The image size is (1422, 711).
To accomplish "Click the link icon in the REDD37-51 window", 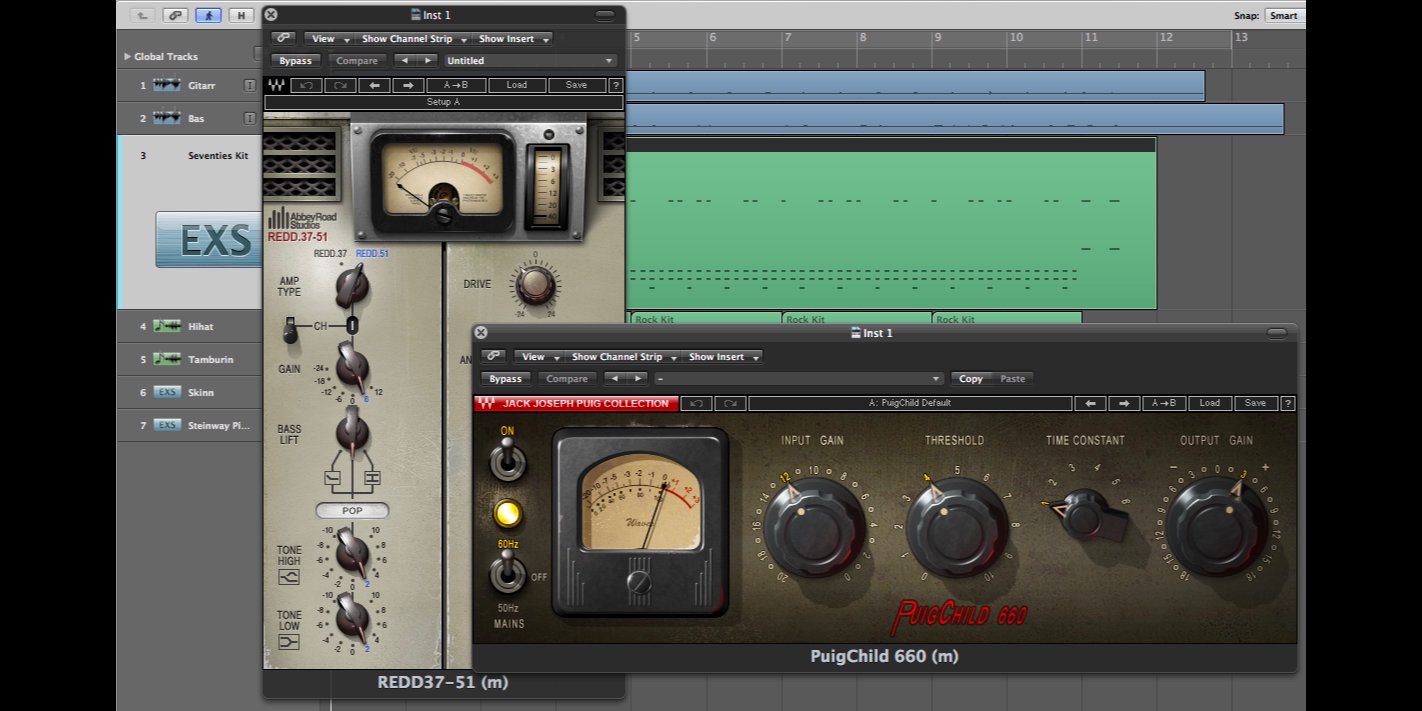I will (x=283, y=39).
